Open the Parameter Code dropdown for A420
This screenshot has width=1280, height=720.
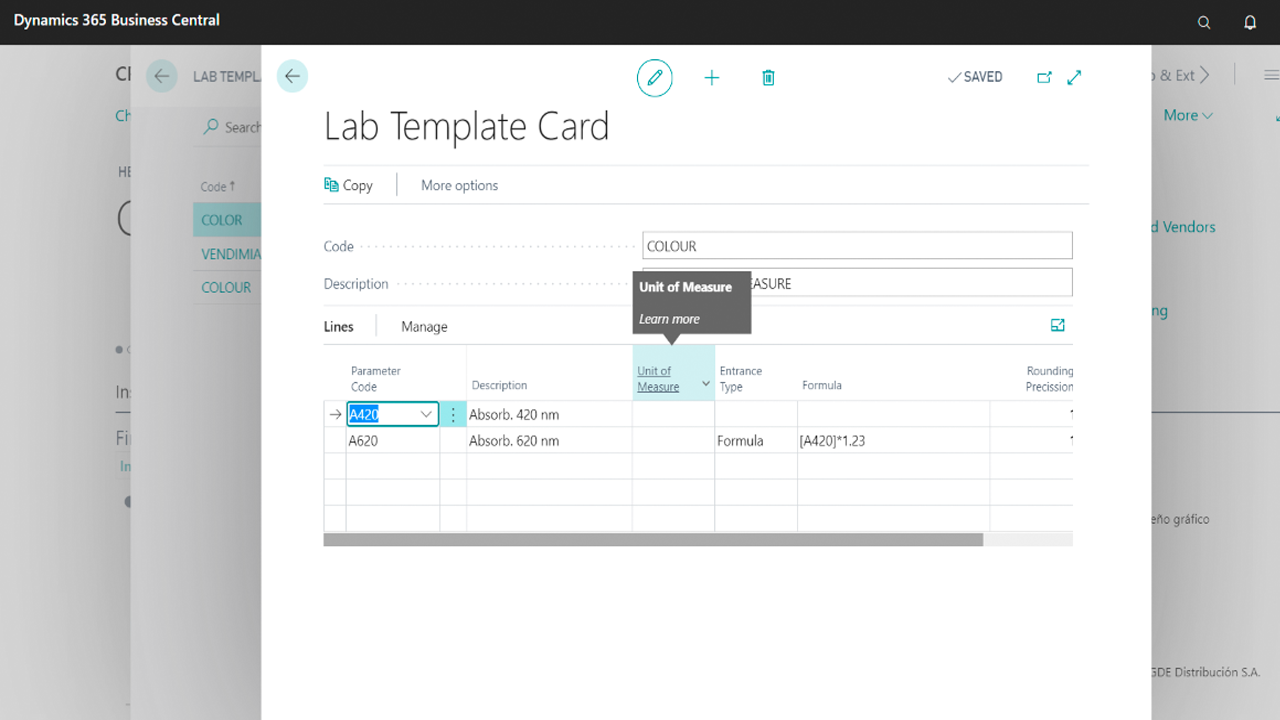tap(426, 414)
